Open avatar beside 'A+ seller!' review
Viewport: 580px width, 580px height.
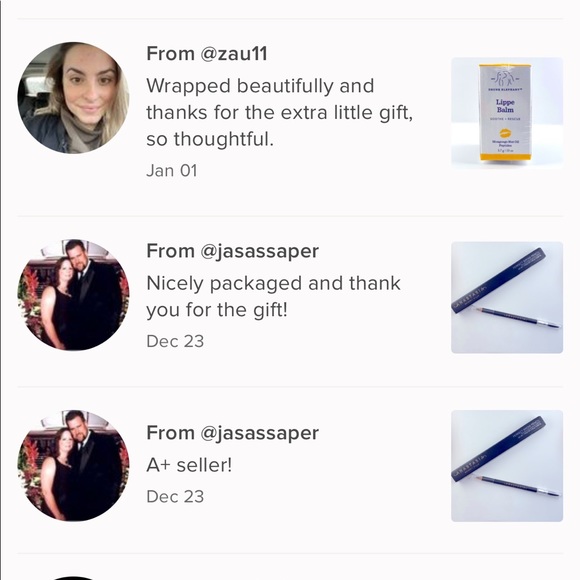(73, 465)
